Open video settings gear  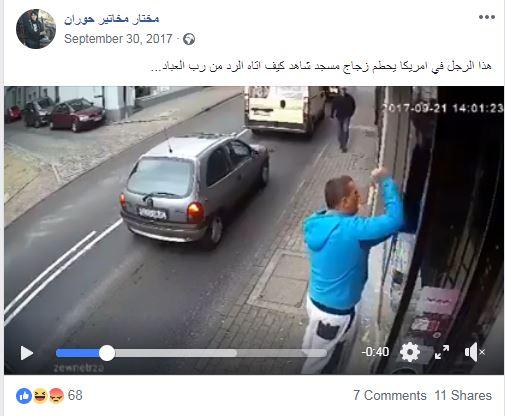(410, 352)
